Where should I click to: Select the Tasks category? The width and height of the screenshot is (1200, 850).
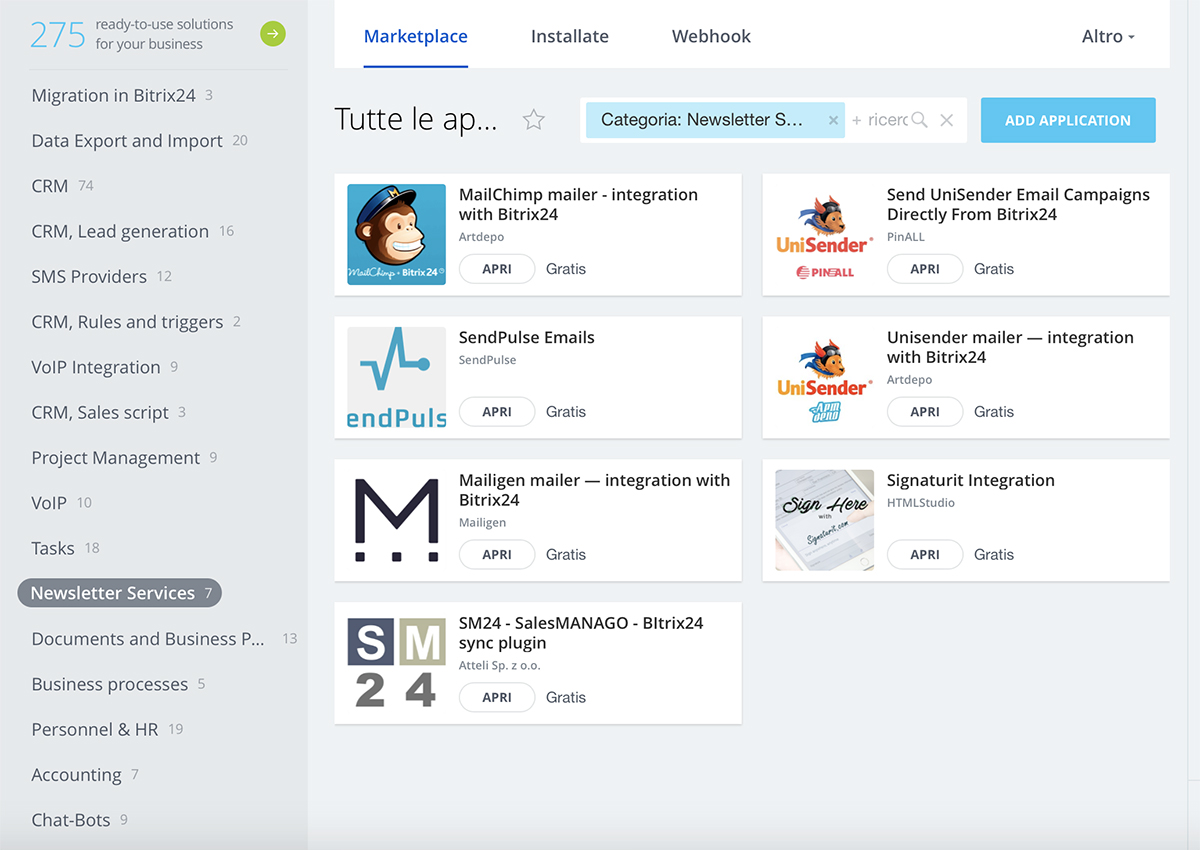click(65, 548)
